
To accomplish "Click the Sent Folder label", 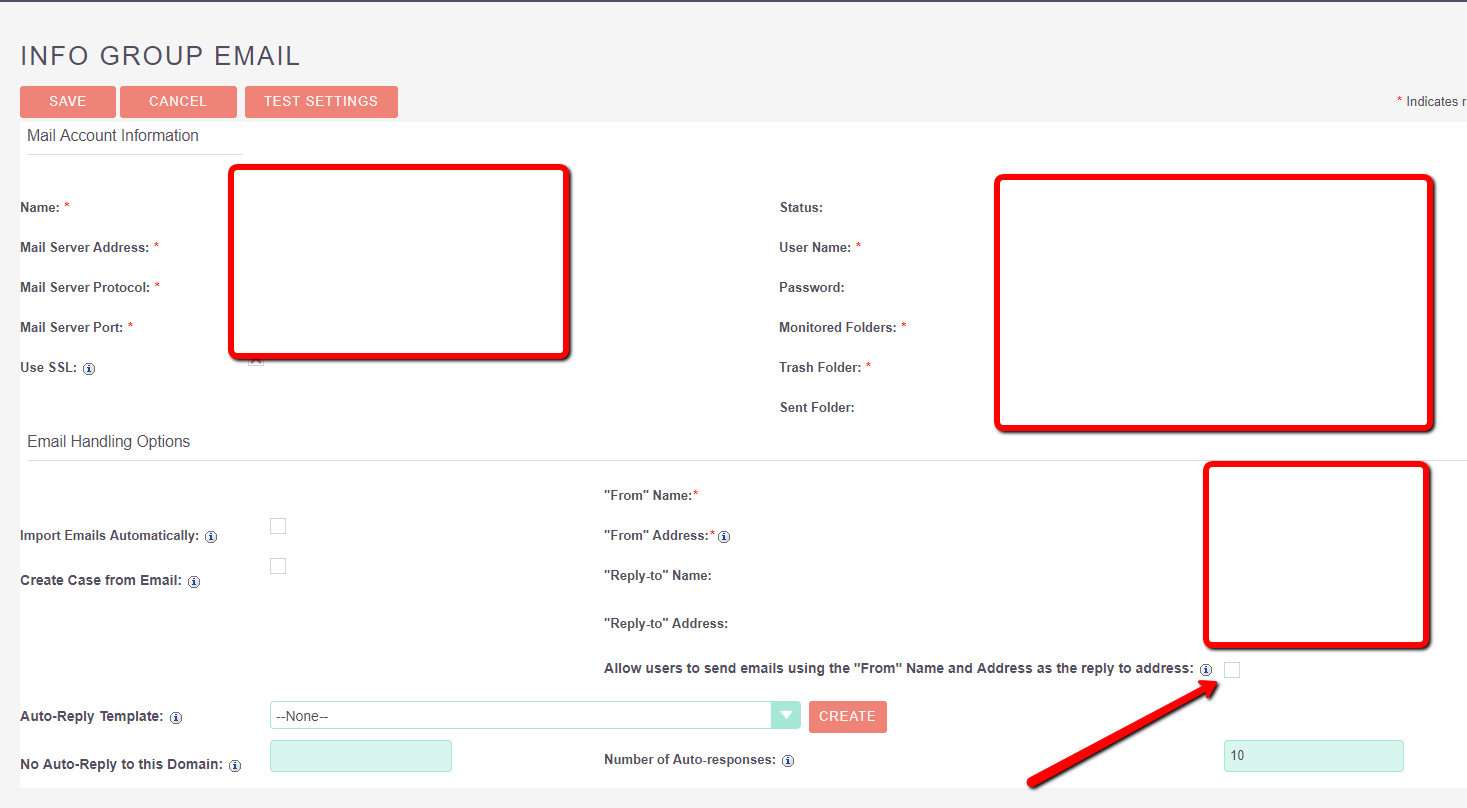I will pos(817,407).
